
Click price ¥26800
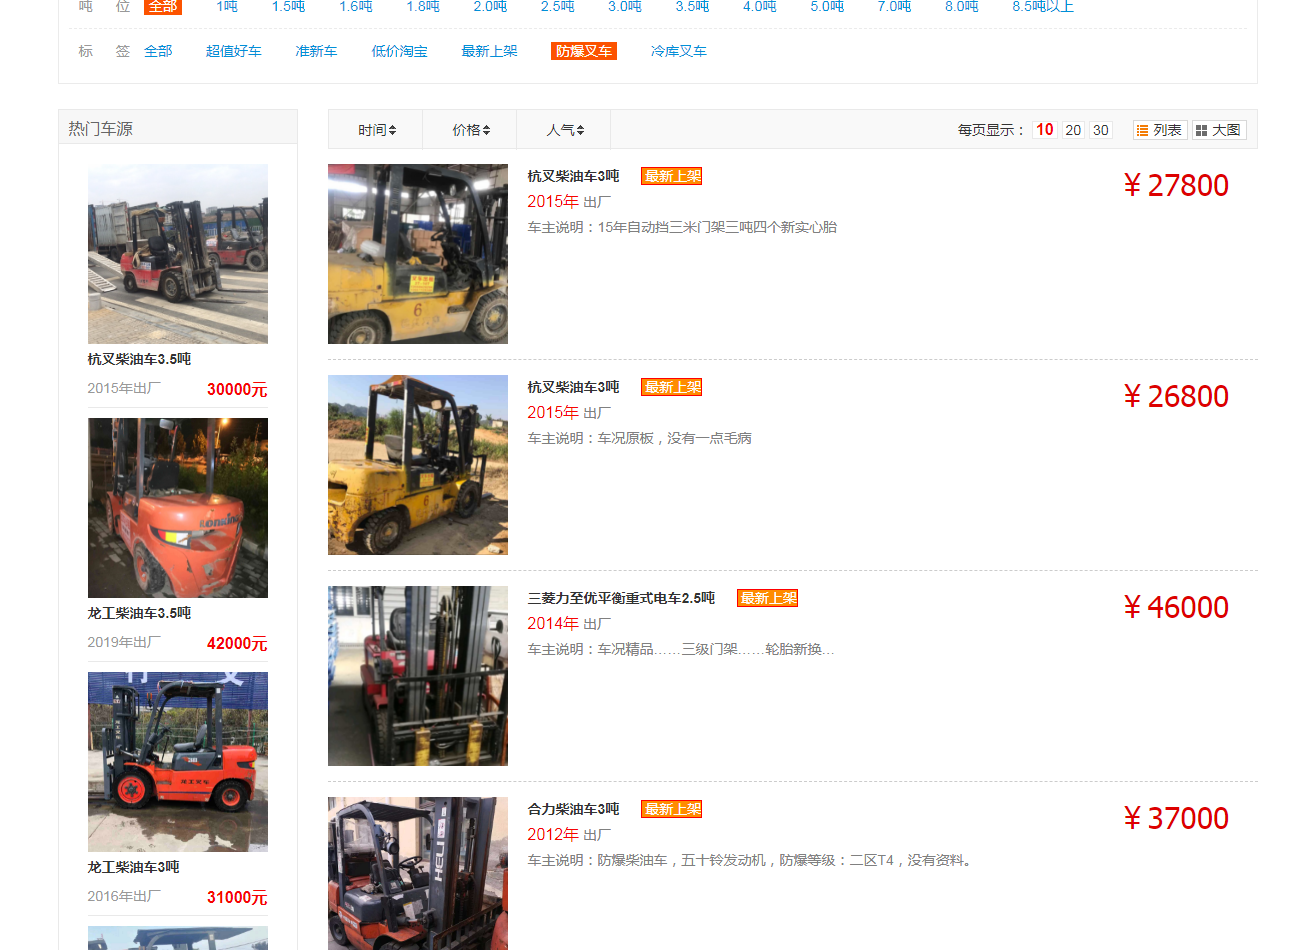tap(1176, 396)
